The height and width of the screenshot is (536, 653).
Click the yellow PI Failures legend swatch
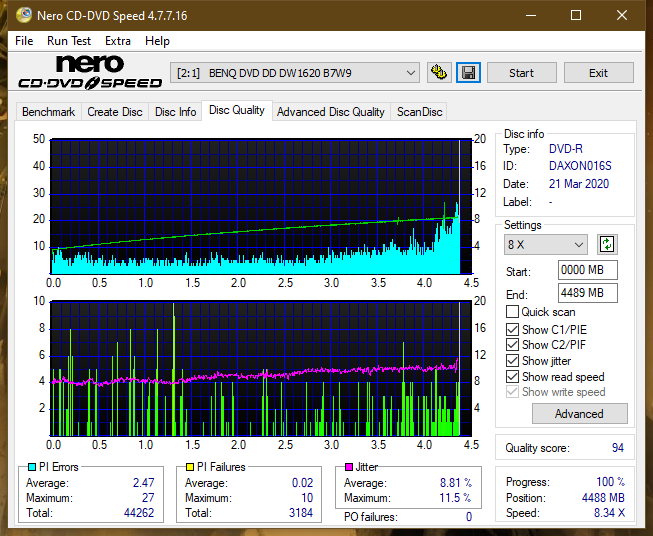click(x=190, y=467)
